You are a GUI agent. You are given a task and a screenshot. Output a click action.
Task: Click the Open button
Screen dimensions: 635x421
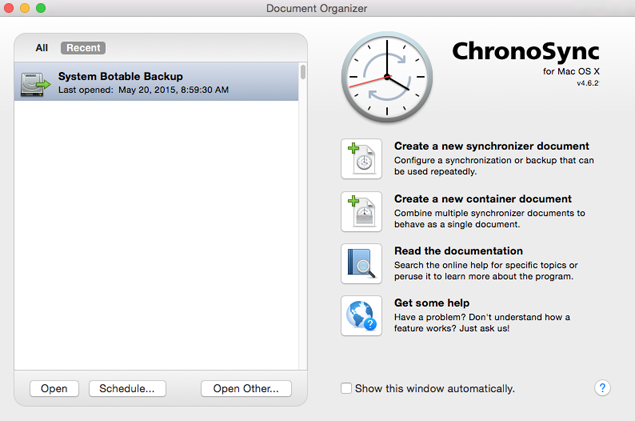pyautogui.click(x=54, y=389)
